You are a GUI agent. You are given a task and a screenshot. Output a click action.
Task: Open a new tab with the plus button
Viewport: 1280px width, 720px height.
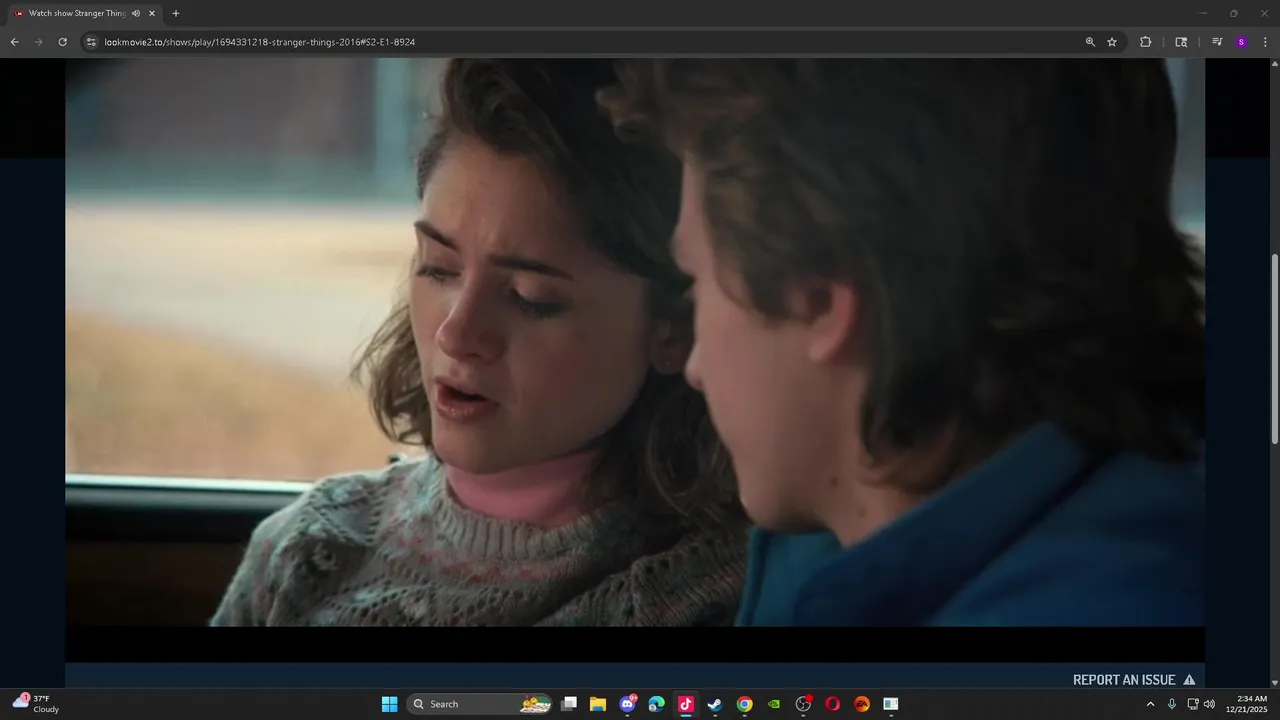coord(176,13)
